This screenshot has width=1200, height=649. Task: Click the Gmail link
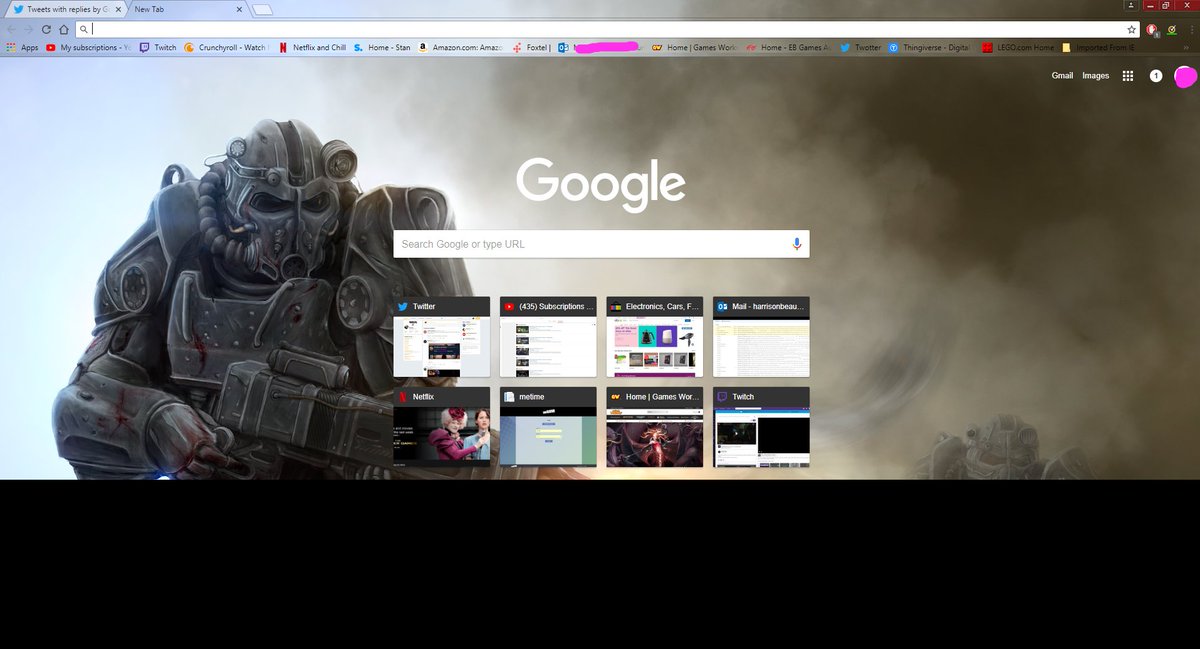[x=1062, y=76]
